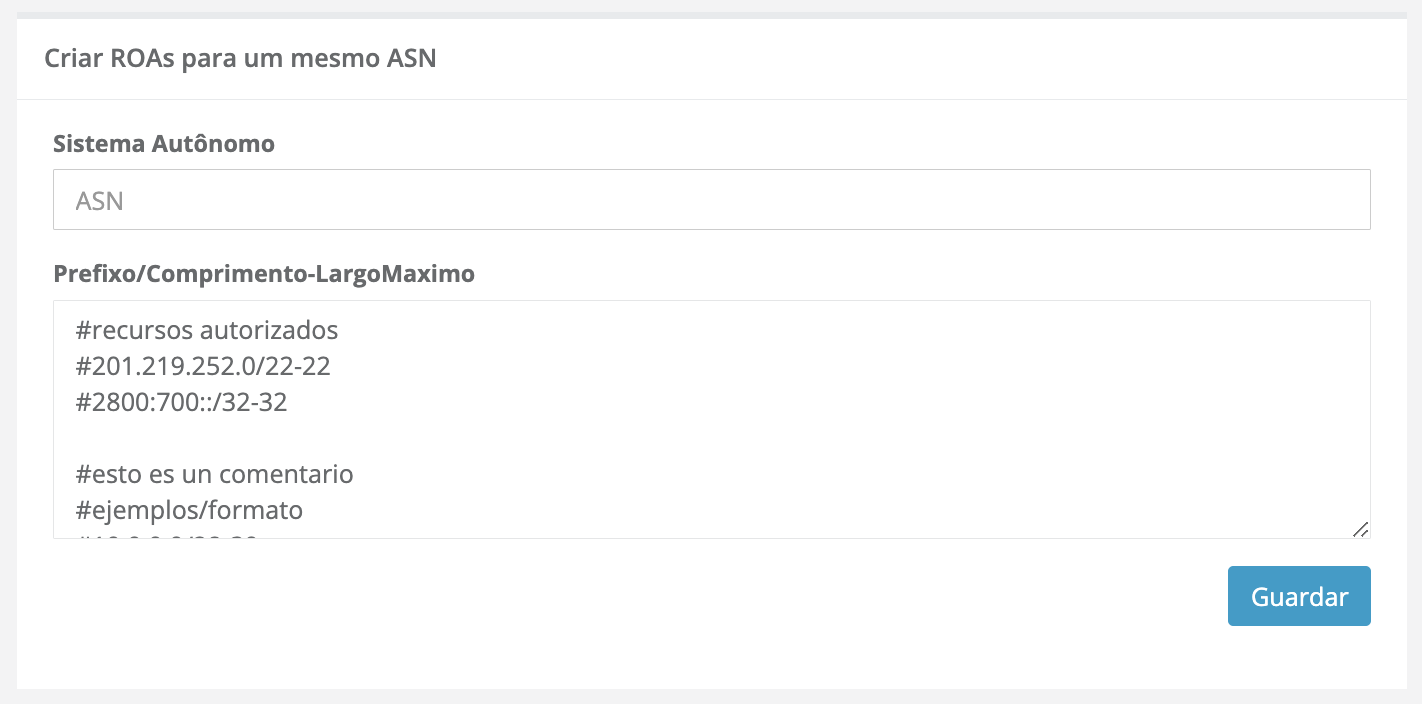Click the '#ejemplos/formato' line
1422x704 pixels.
[189, 510]
